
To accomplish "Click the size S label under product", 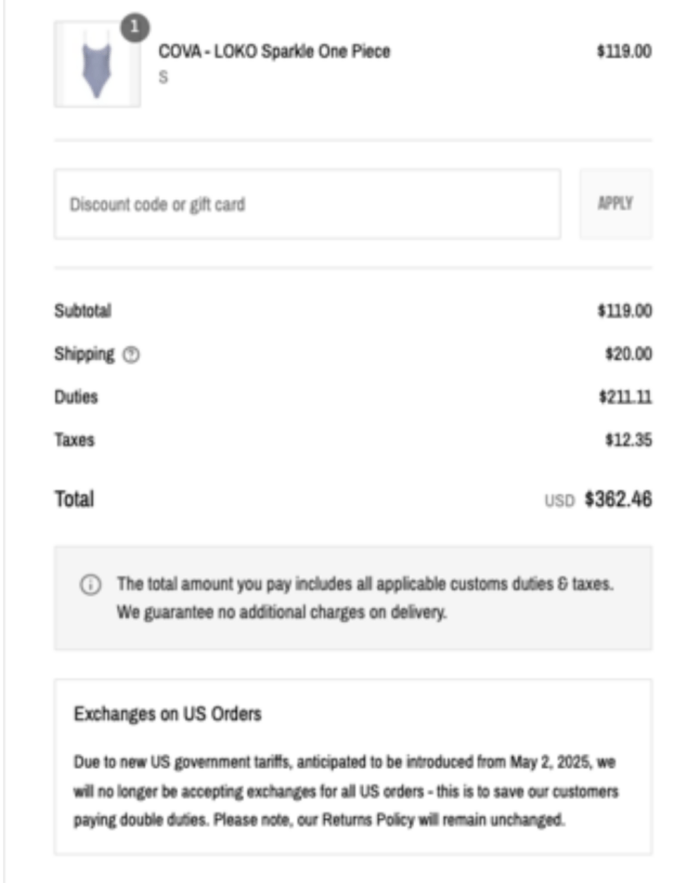I will pyautogui.click(x=163, y=77).
